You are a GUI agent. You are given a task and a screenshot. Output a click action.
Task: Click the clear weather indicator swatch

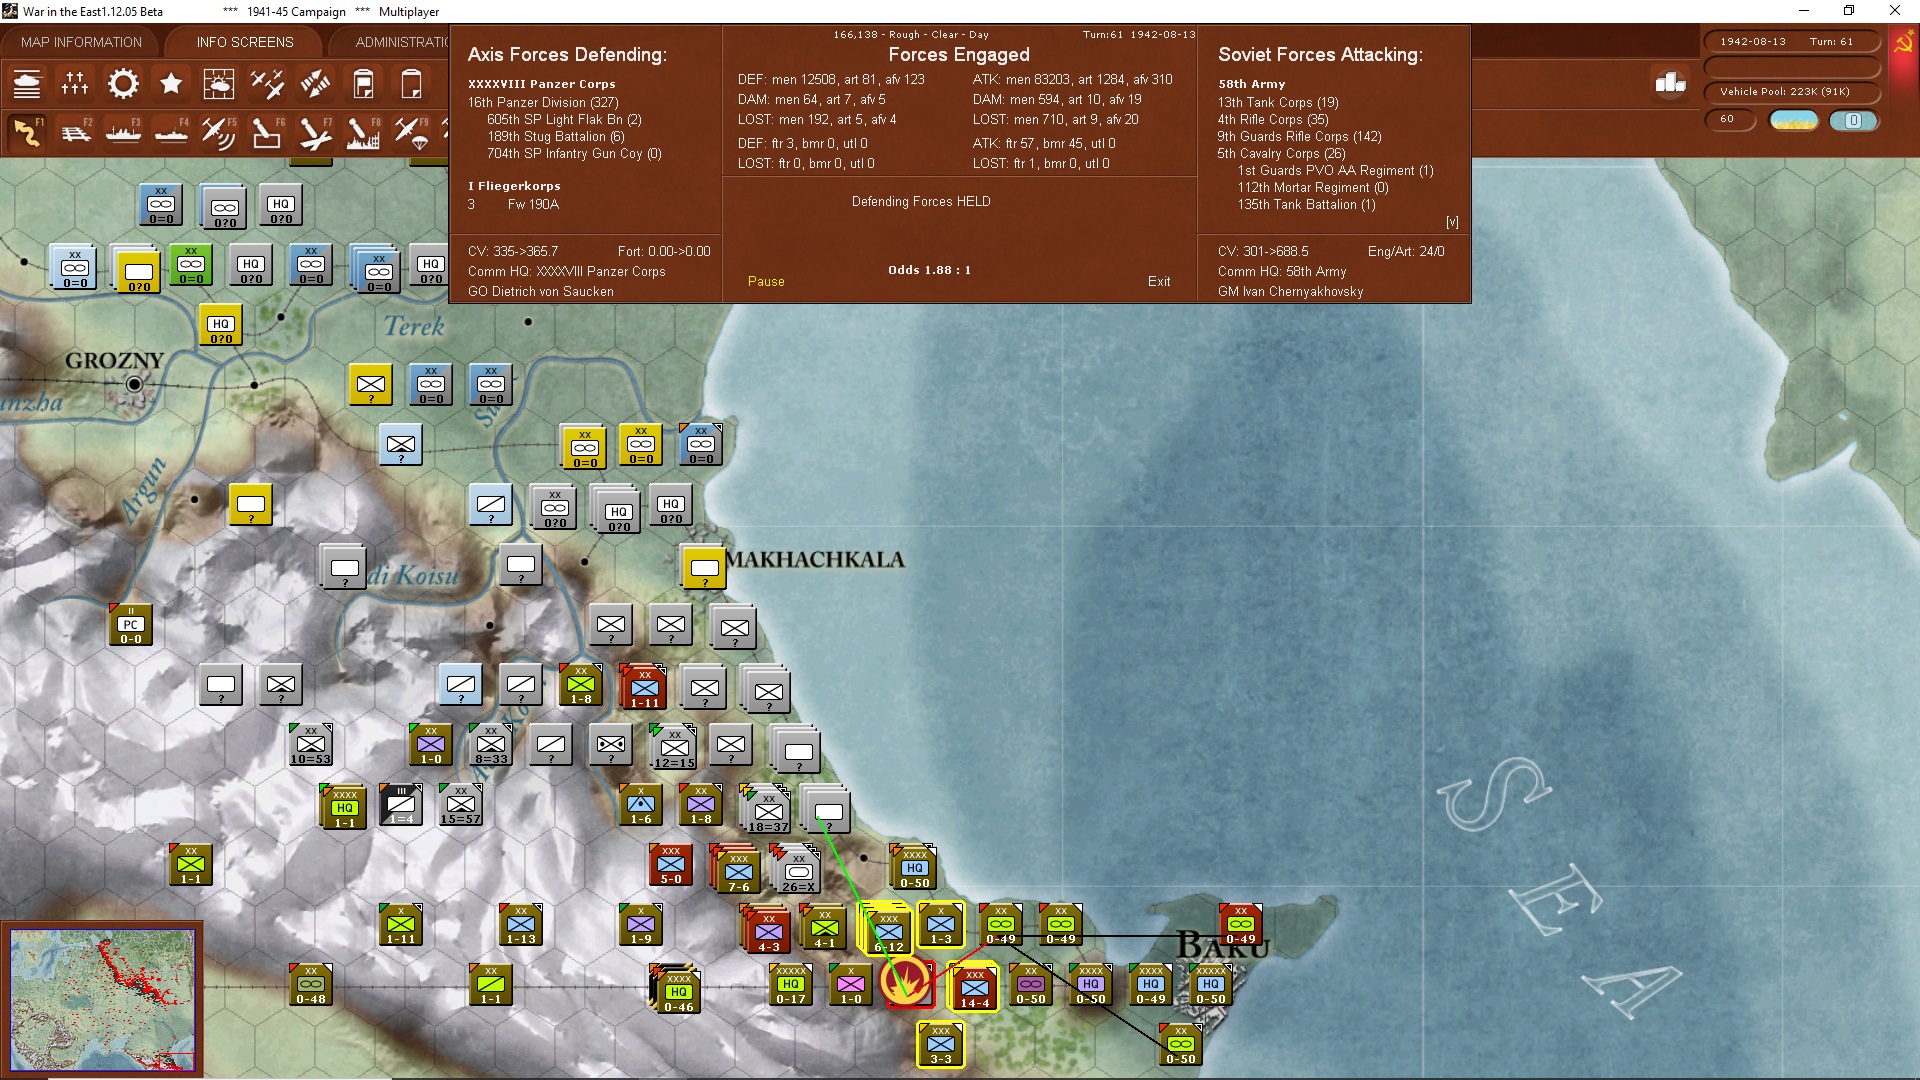click(x=1794, y=120)
